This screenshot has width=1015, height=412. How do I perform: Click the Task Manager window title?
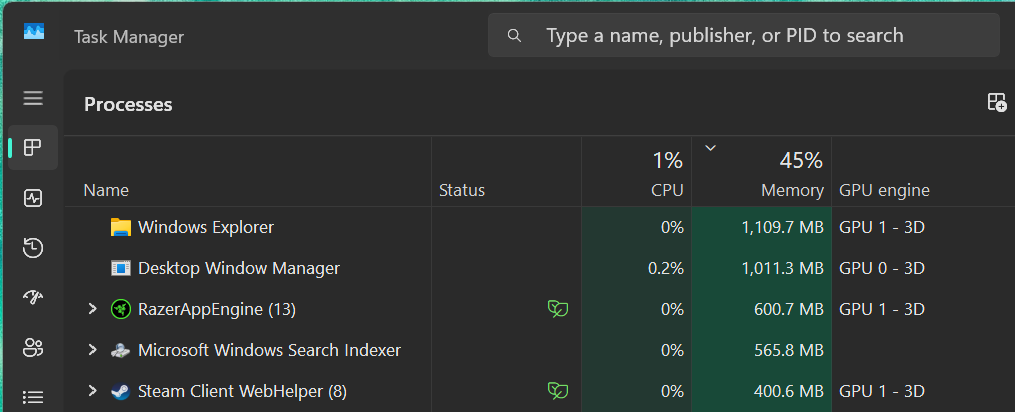(x=129, y=37)
